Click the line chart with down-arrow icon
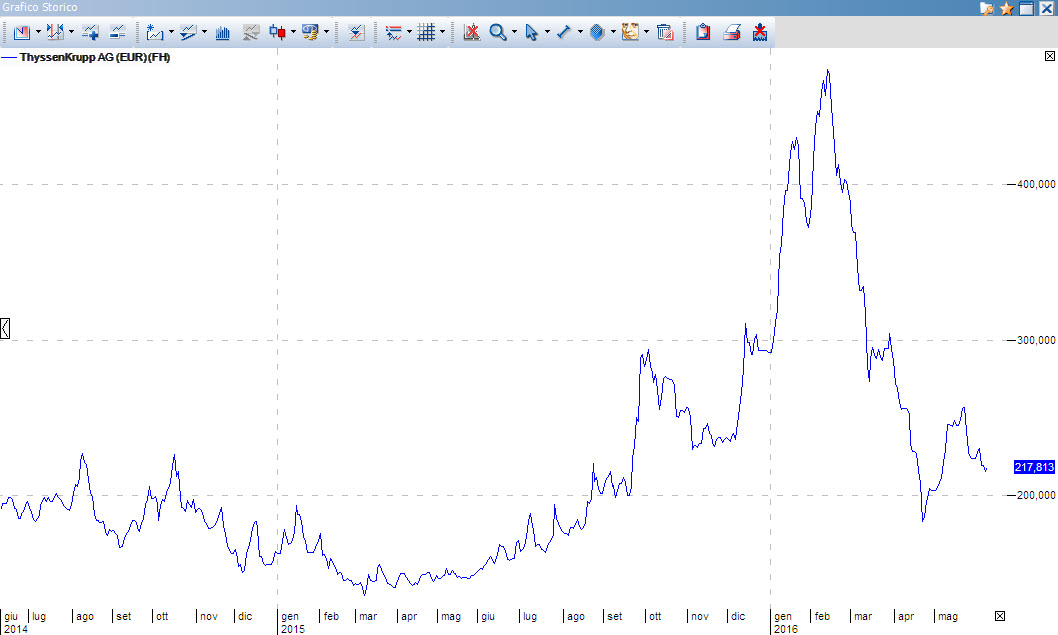The height and width of the screenshot is (635, 1058). [x=188, y=32]
